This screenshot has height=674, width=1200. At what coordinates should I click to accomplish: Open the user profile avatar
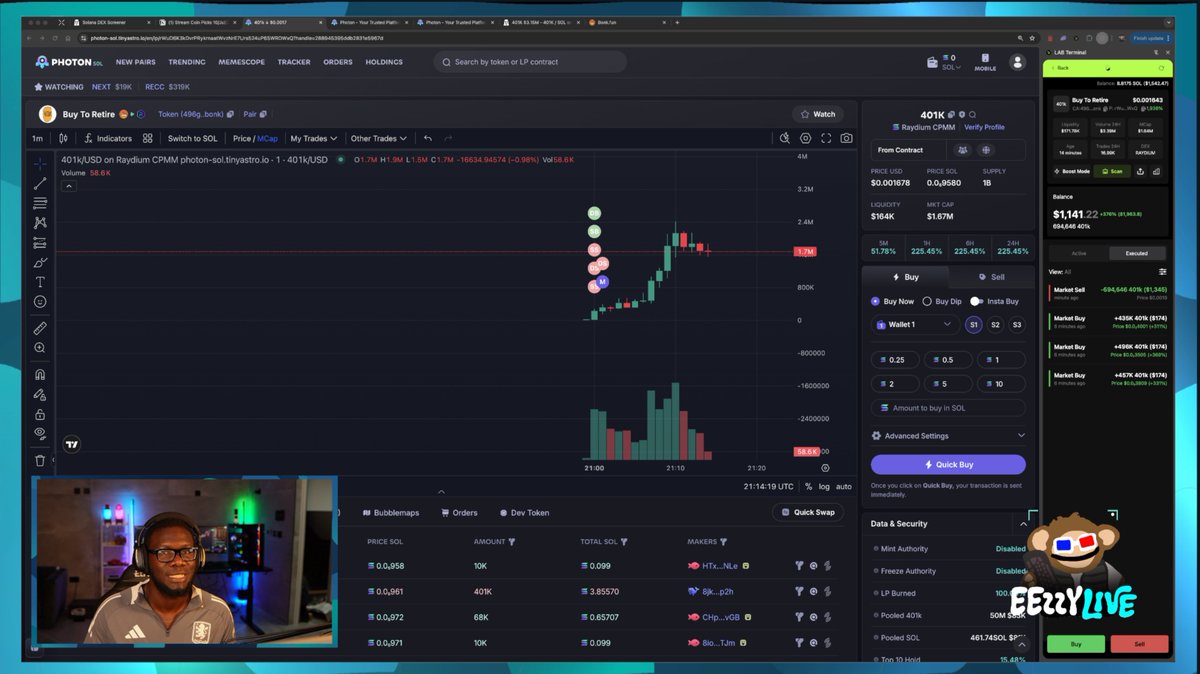1018,62
